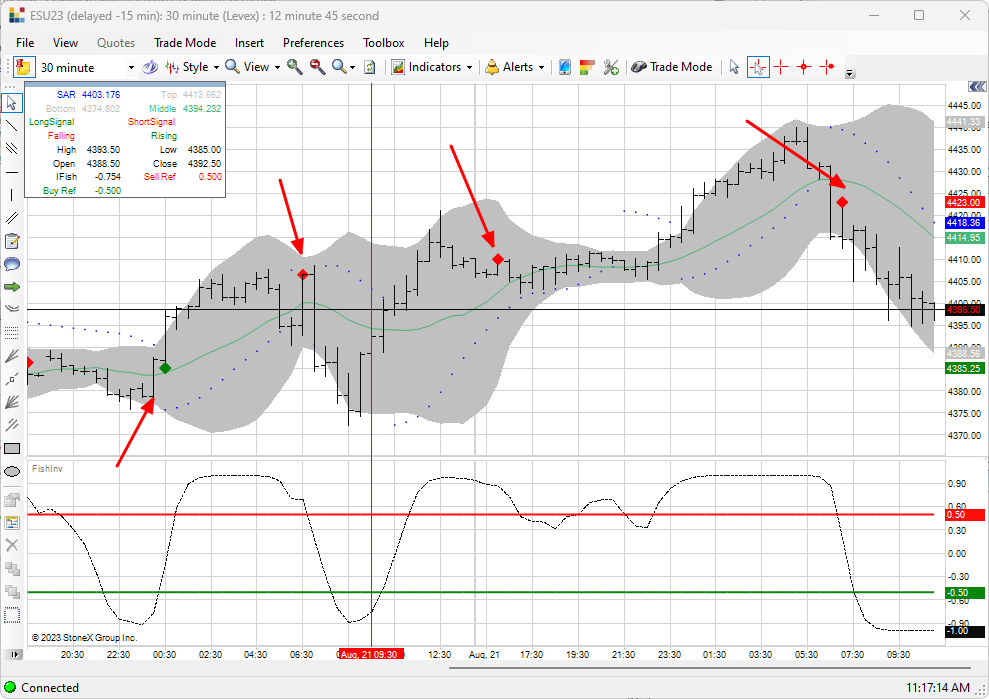Click the zoom out magnifier icon

pos(317,67)
